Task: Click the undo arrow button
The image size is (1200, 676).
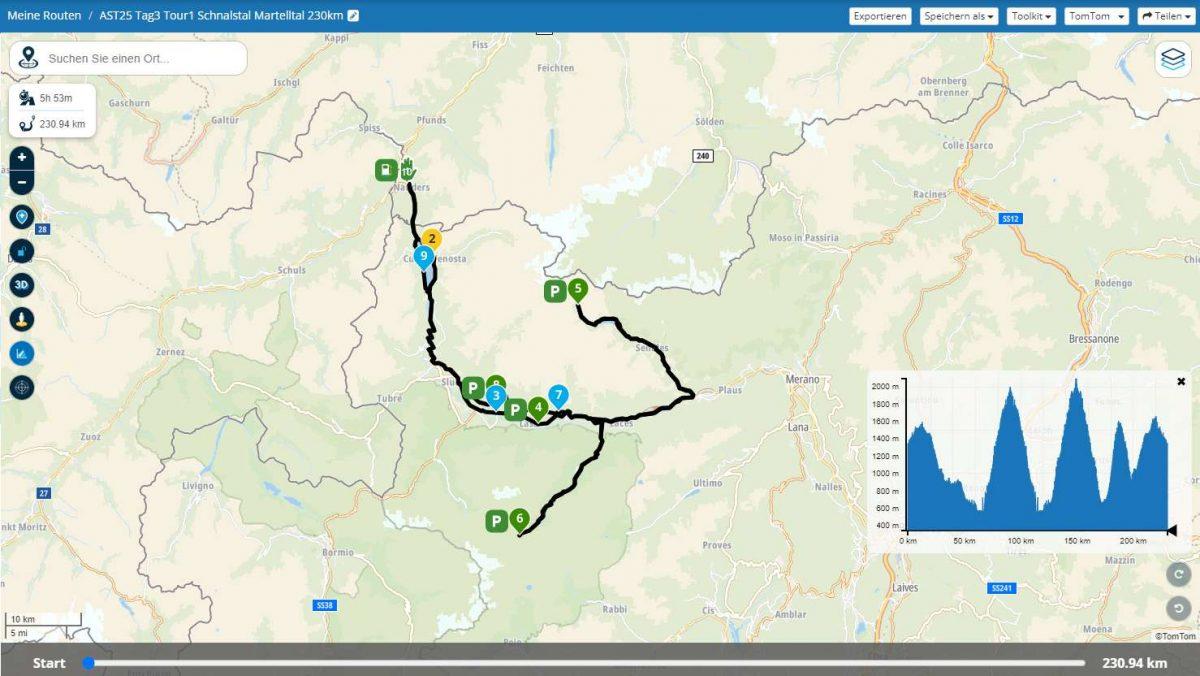Action: 1179,608
